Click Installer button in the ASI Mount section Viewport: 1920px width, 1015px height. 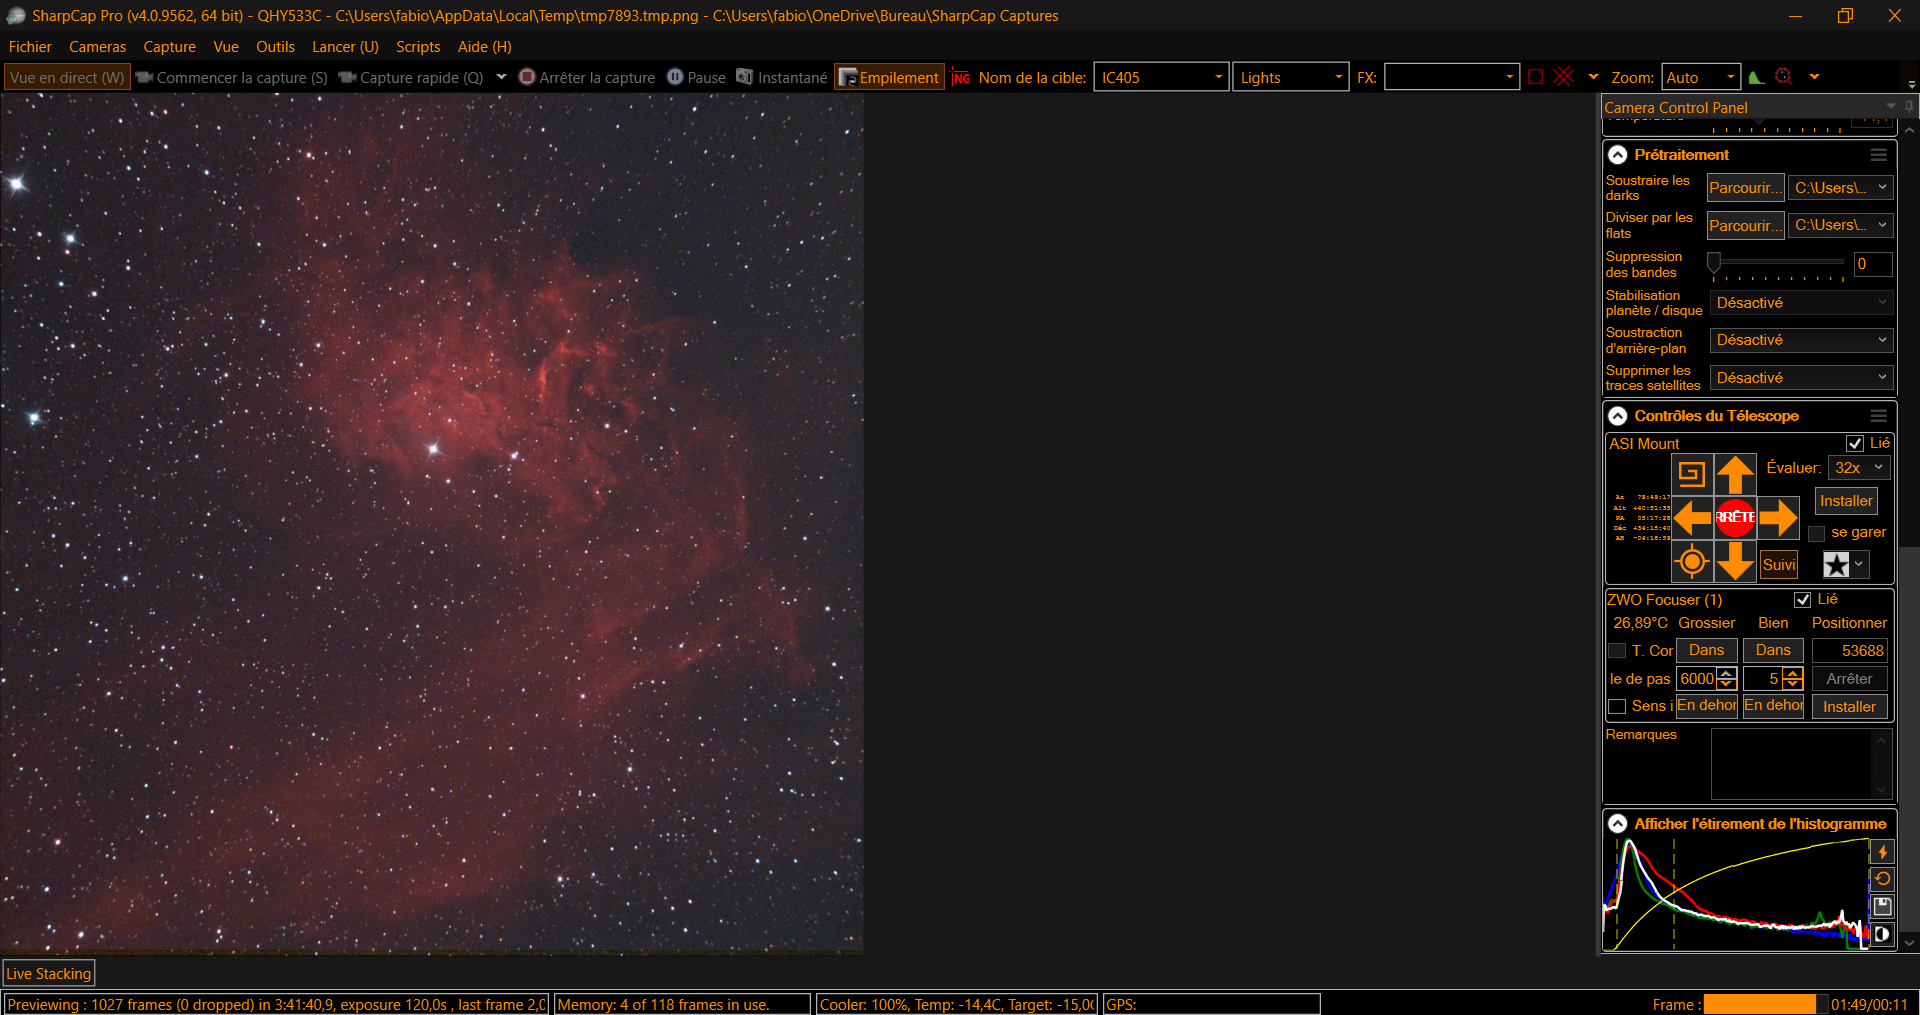tap(1846, 501)
